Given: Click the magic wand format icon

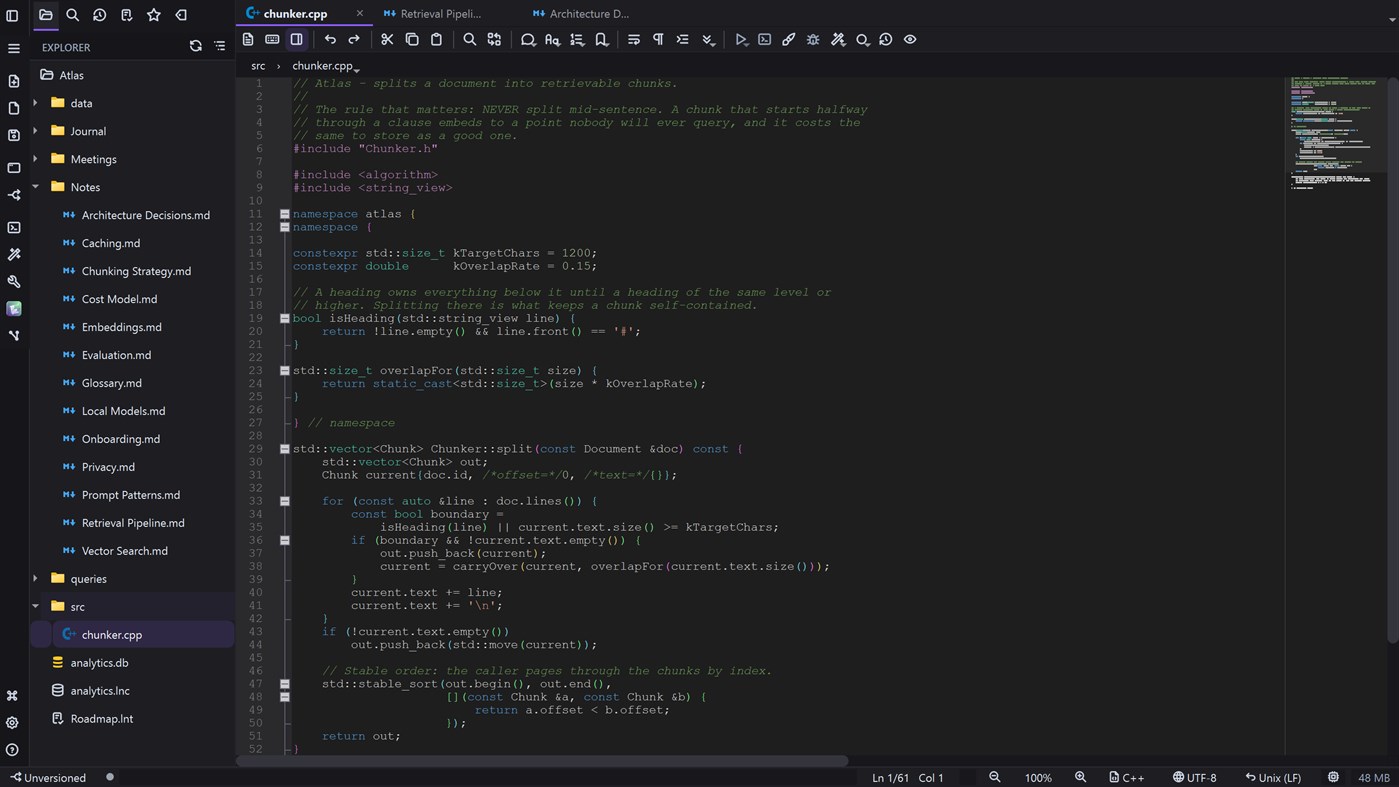Looking at the screenshot, I should click(838, 40).
